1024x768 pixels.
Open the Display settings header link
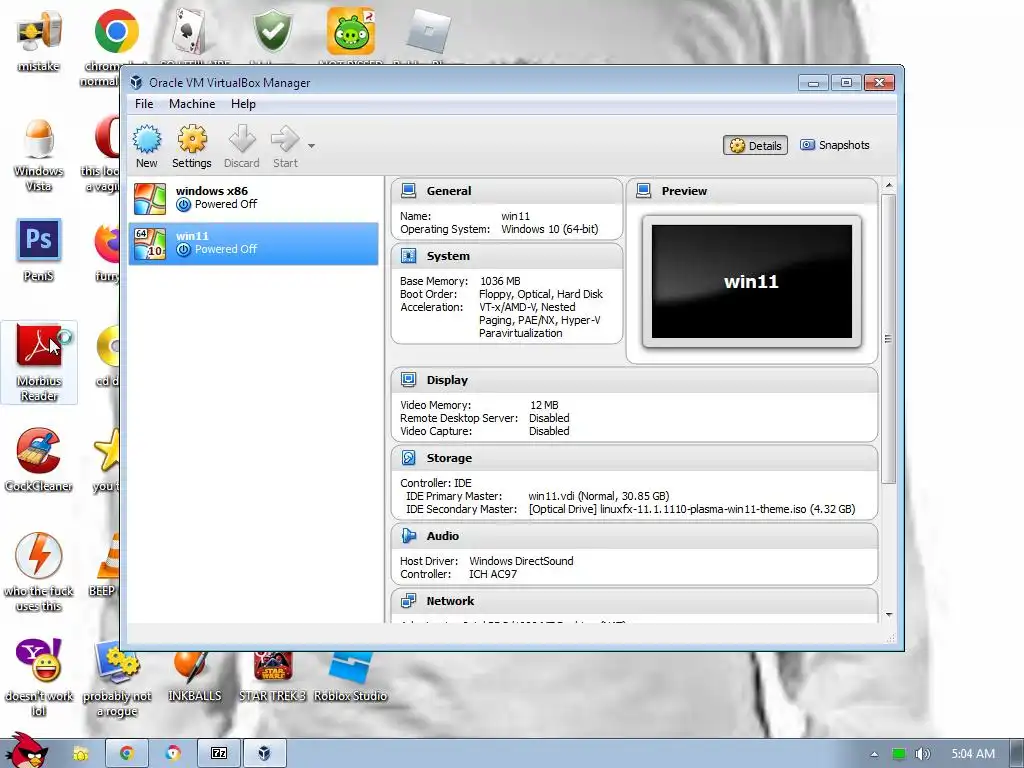447,379
